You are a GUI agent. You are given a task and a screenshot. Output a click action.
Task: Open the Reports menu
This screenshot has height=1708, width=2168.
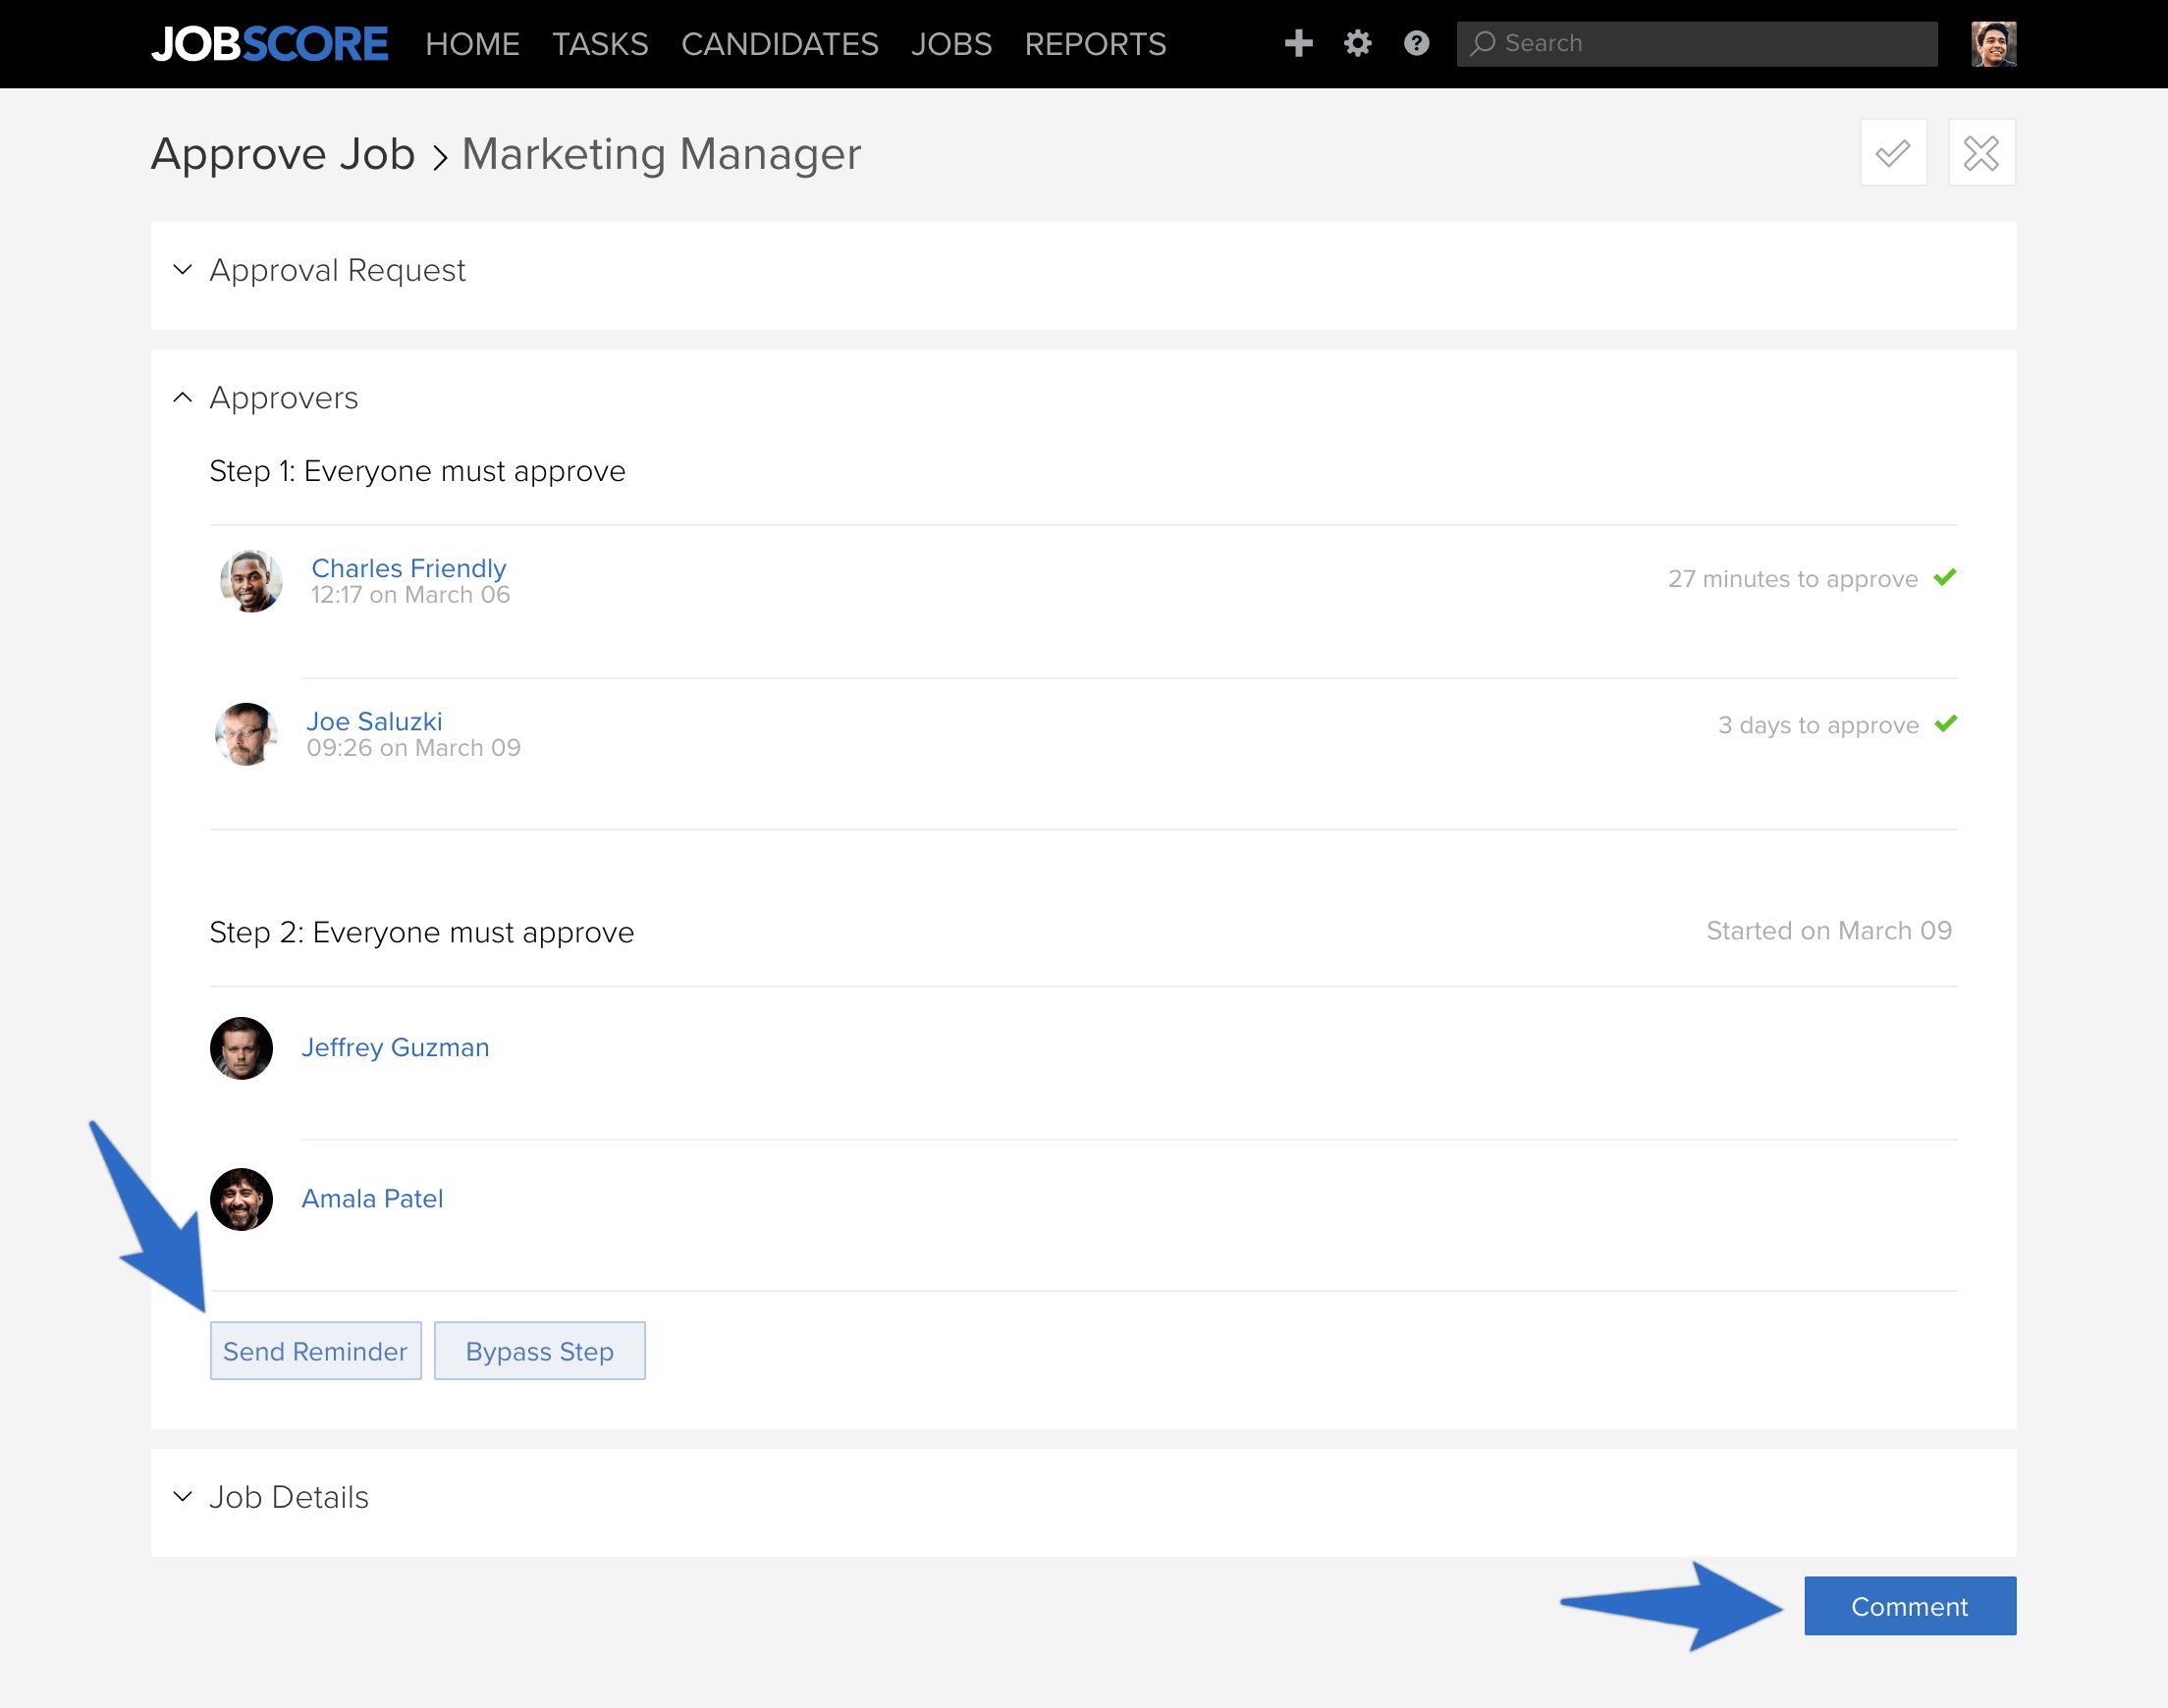tap(1095, 44)
